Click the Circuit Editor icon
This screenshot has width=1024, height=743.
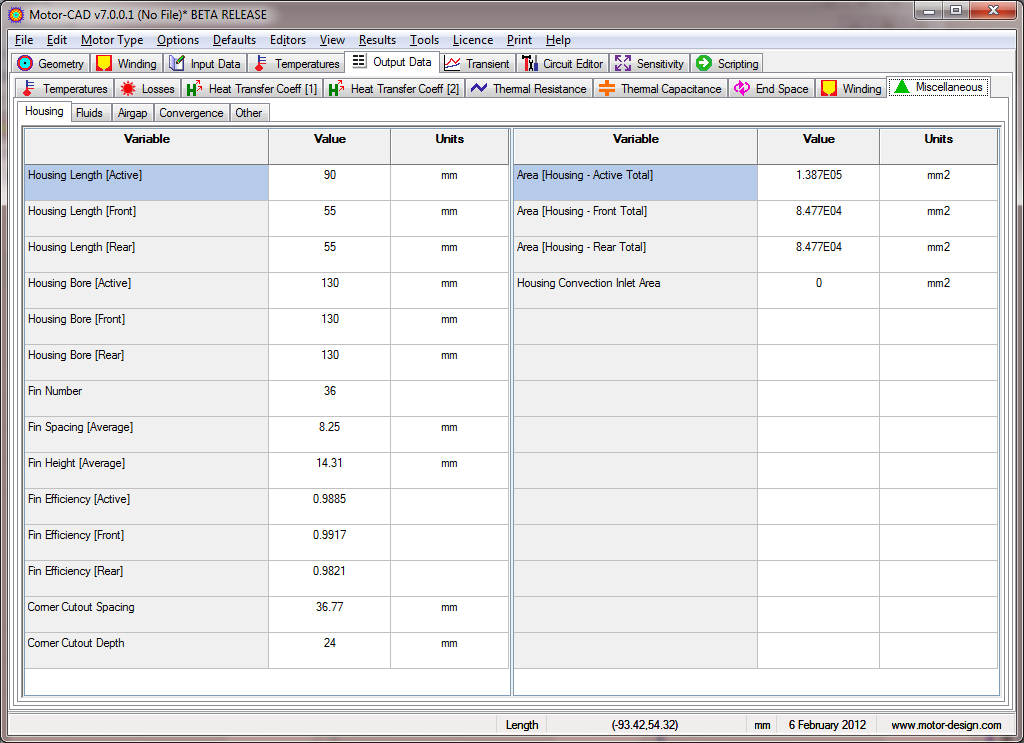pos(530,63)
